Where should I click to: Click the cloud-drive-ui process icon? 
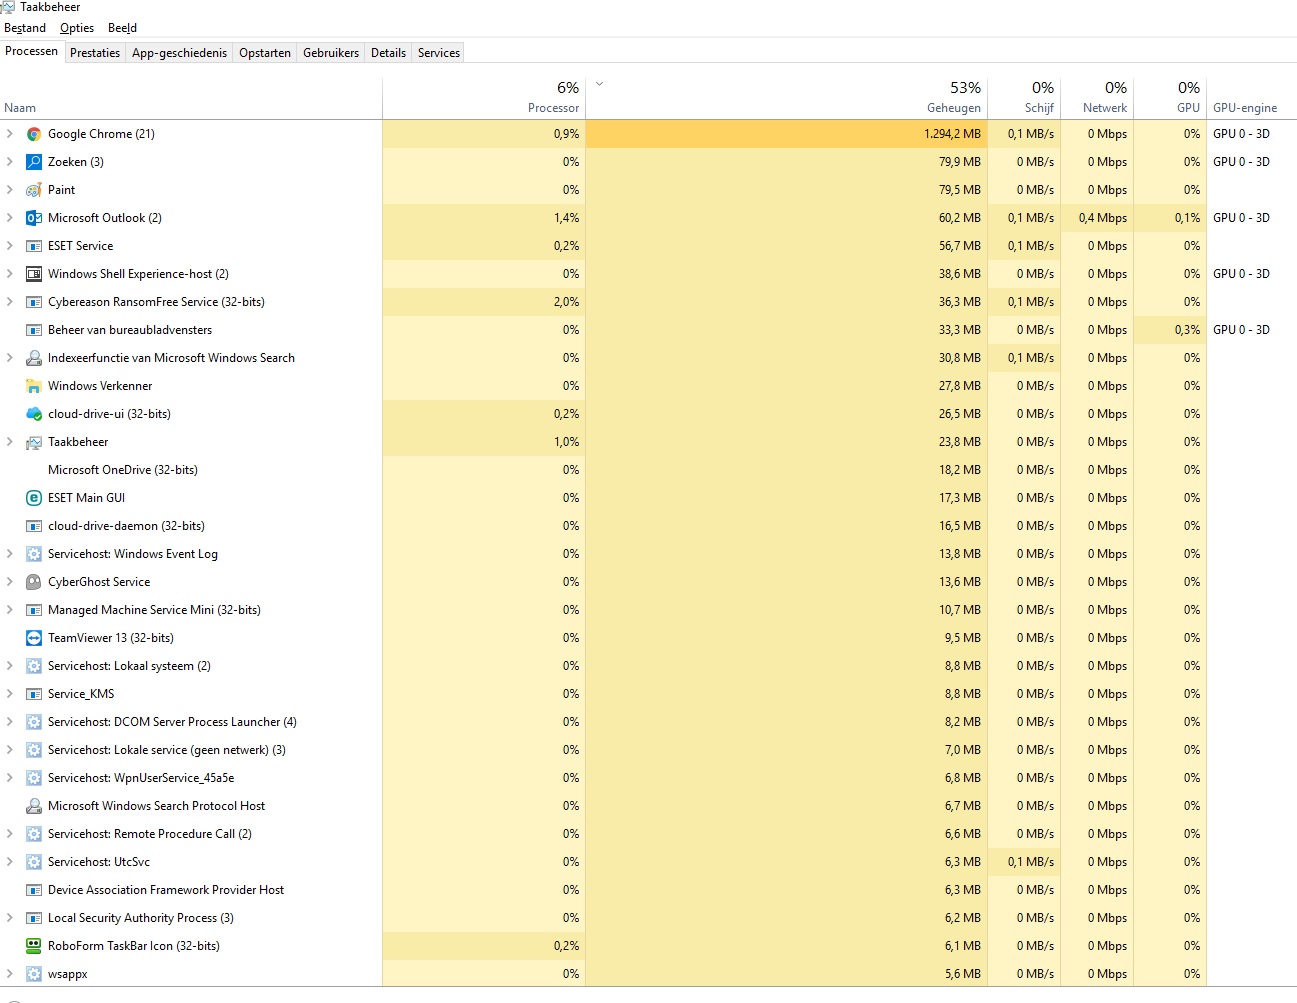(x=34, y=414)
